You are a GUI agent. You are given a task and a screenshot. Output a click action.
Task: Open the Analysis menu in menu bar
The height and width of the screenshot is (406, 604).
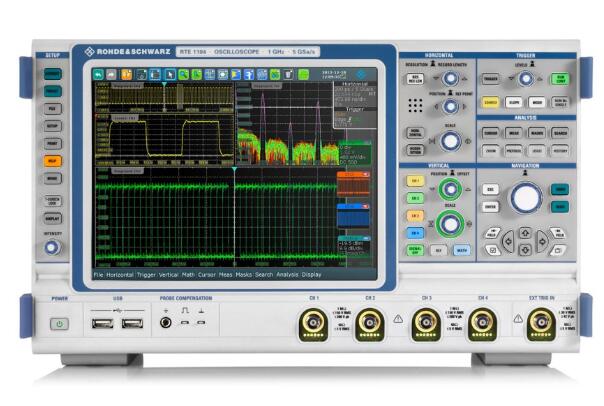click(287, 273)
